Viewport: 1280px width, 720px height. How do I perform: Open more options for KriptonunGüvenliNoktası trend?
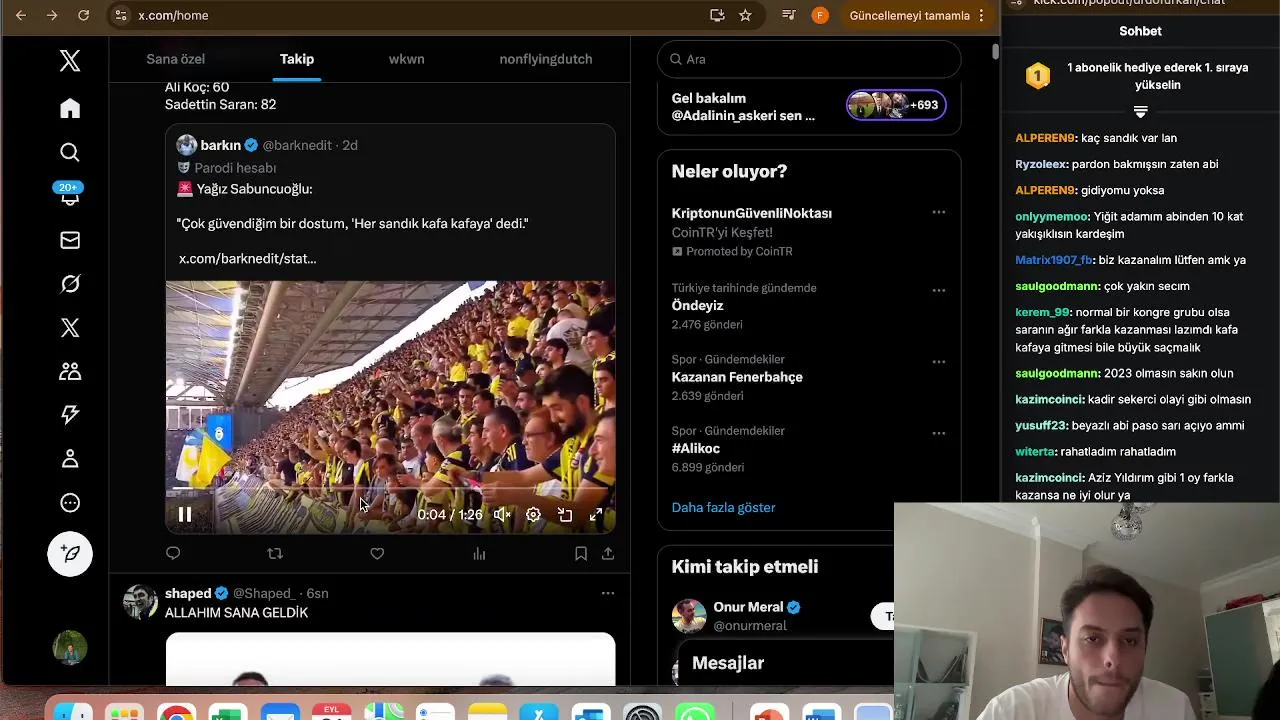click(939, 212)
